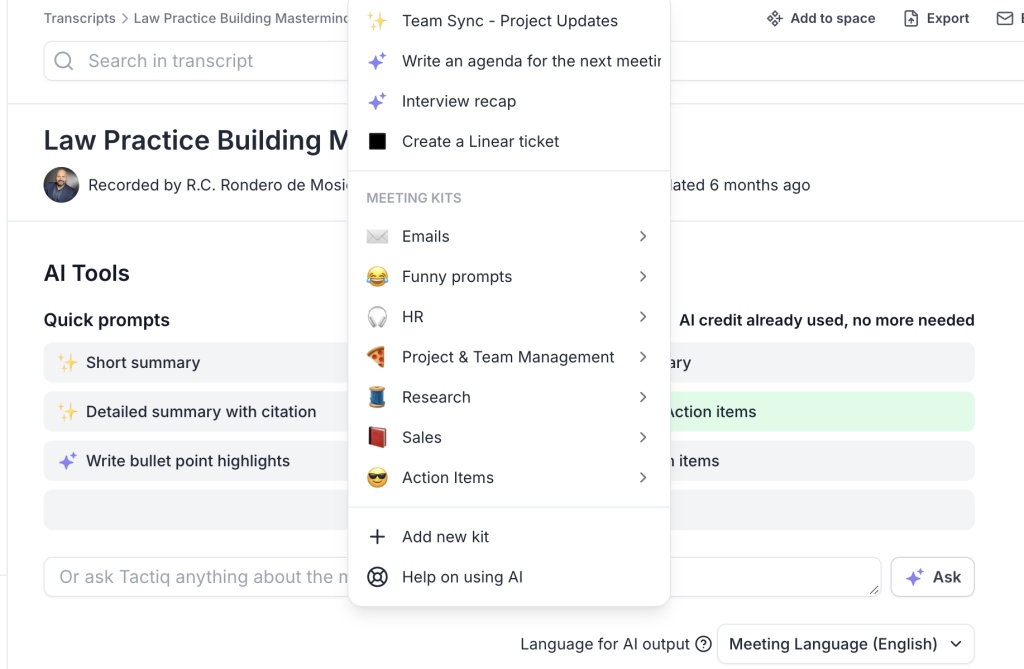
Task: Click the plus icon for Add new kit
Action: pyautogui.click(x=377, y=537)
